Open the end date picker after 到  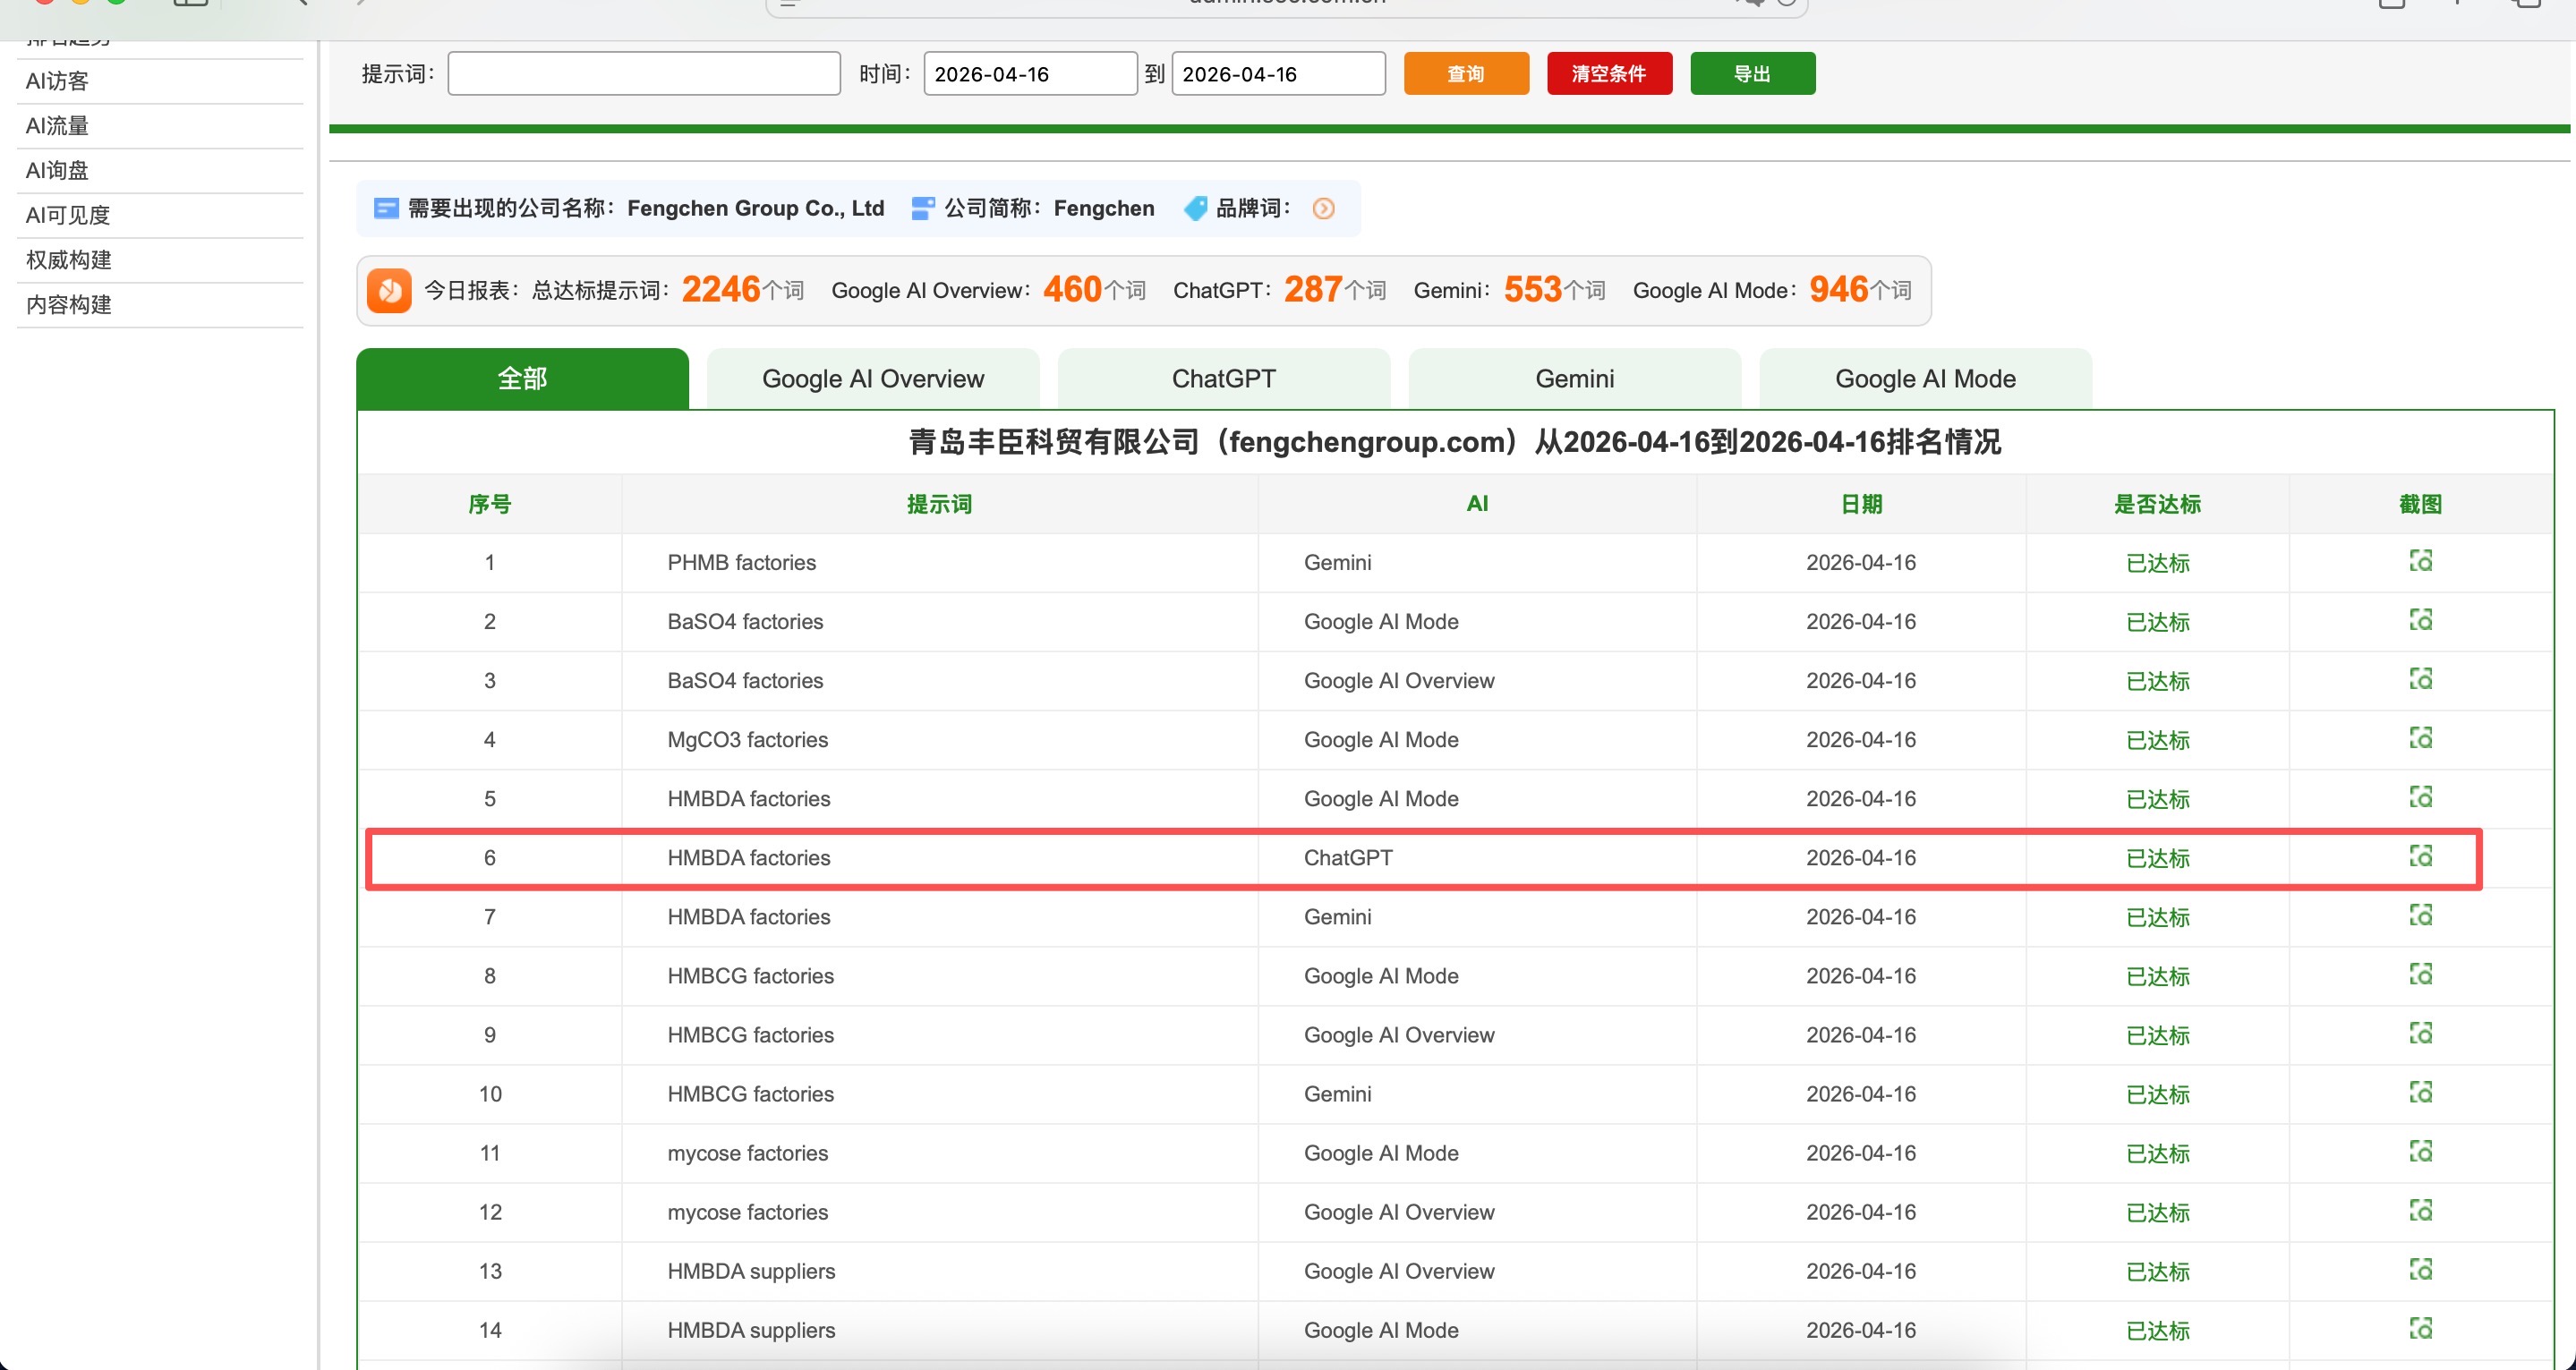click(x=1278, y=73)
